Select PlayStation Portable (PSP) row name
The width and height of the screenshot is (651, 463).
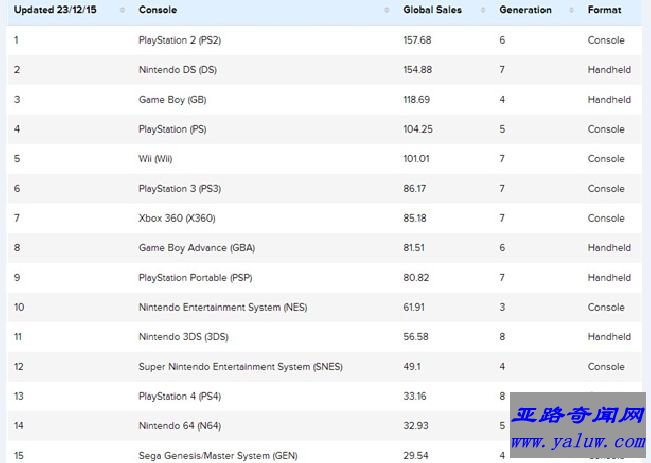(x=196, y=277)
